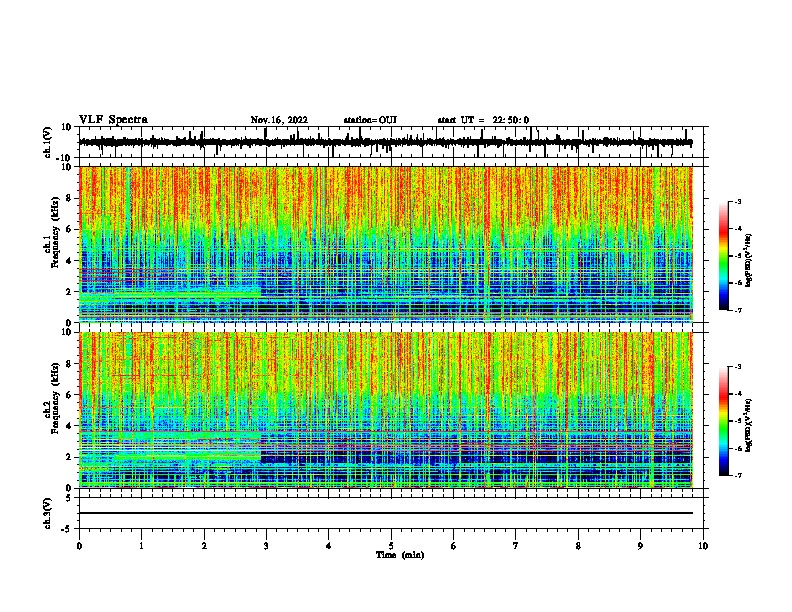Click the "-10" tick of the ch.1(V) axis
The width and height of the screenshot is (792, 612).
click(x=65, y=158)
